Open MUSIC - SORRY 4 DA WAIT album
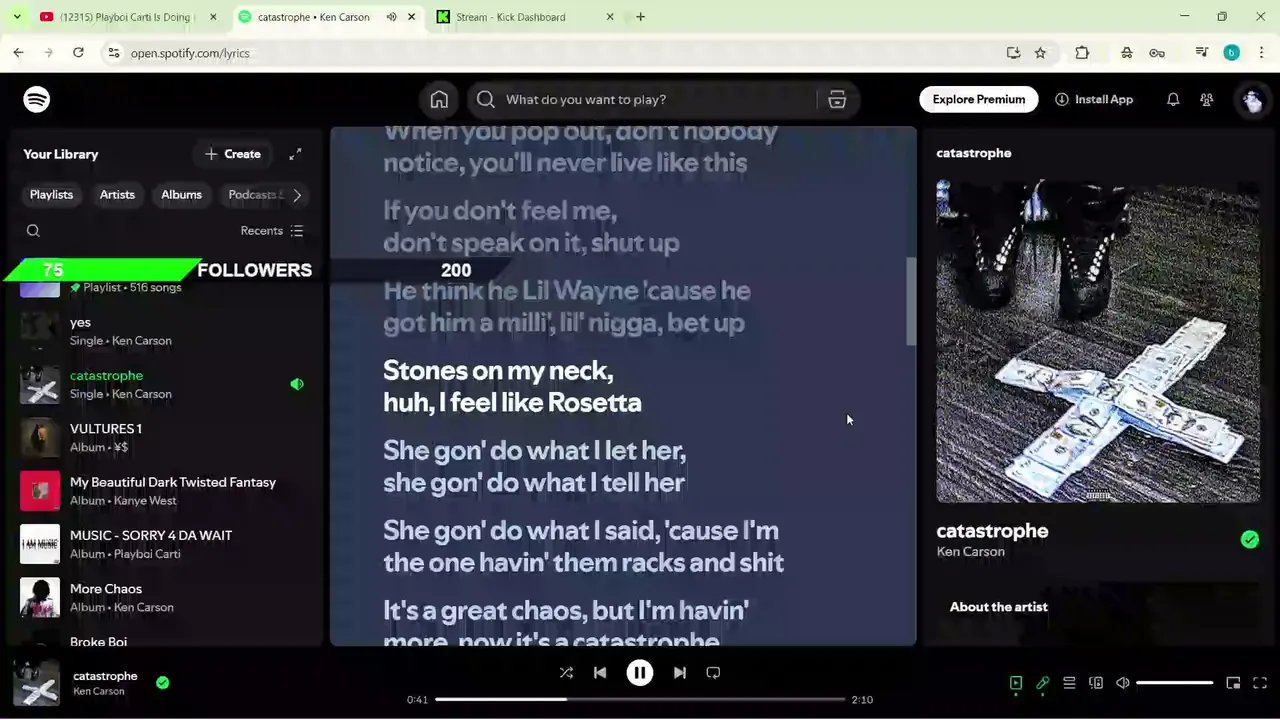The width and height of the screenshot is (1280, 720). [x=163, y=544]
